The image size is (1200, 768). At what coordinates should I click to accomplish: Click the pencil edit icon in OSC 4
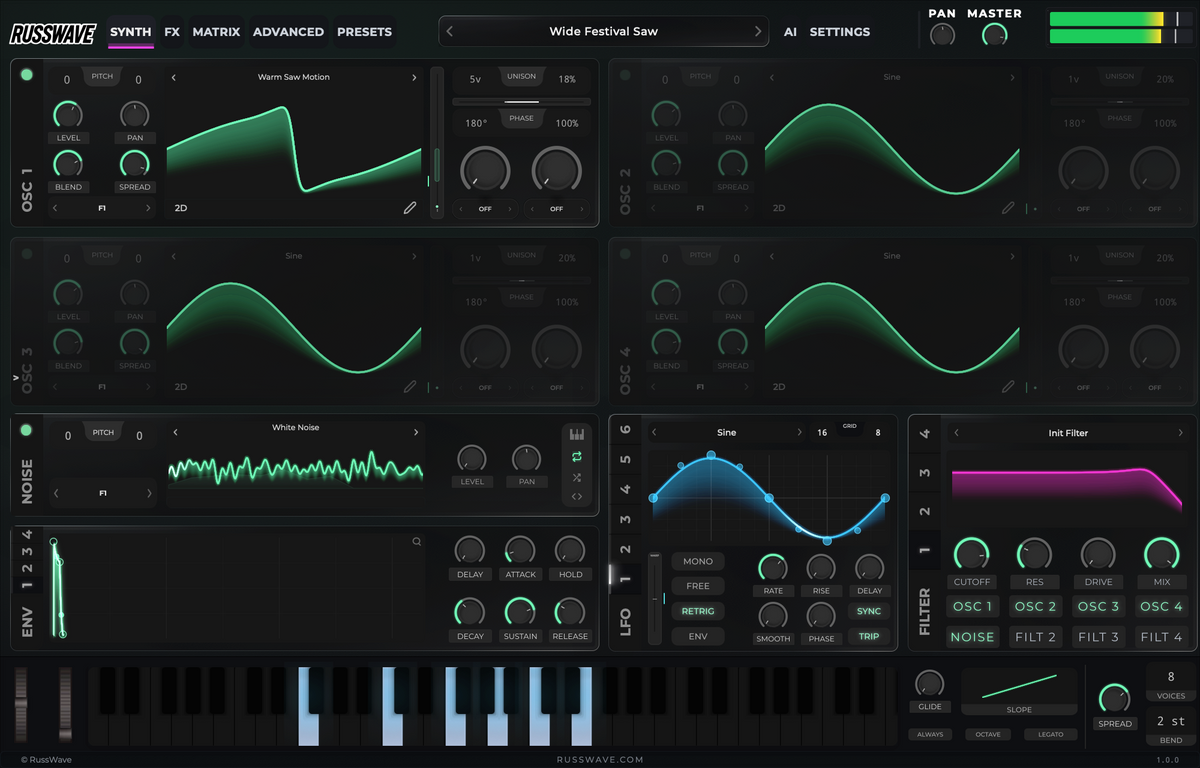(x=1008, y=386)
